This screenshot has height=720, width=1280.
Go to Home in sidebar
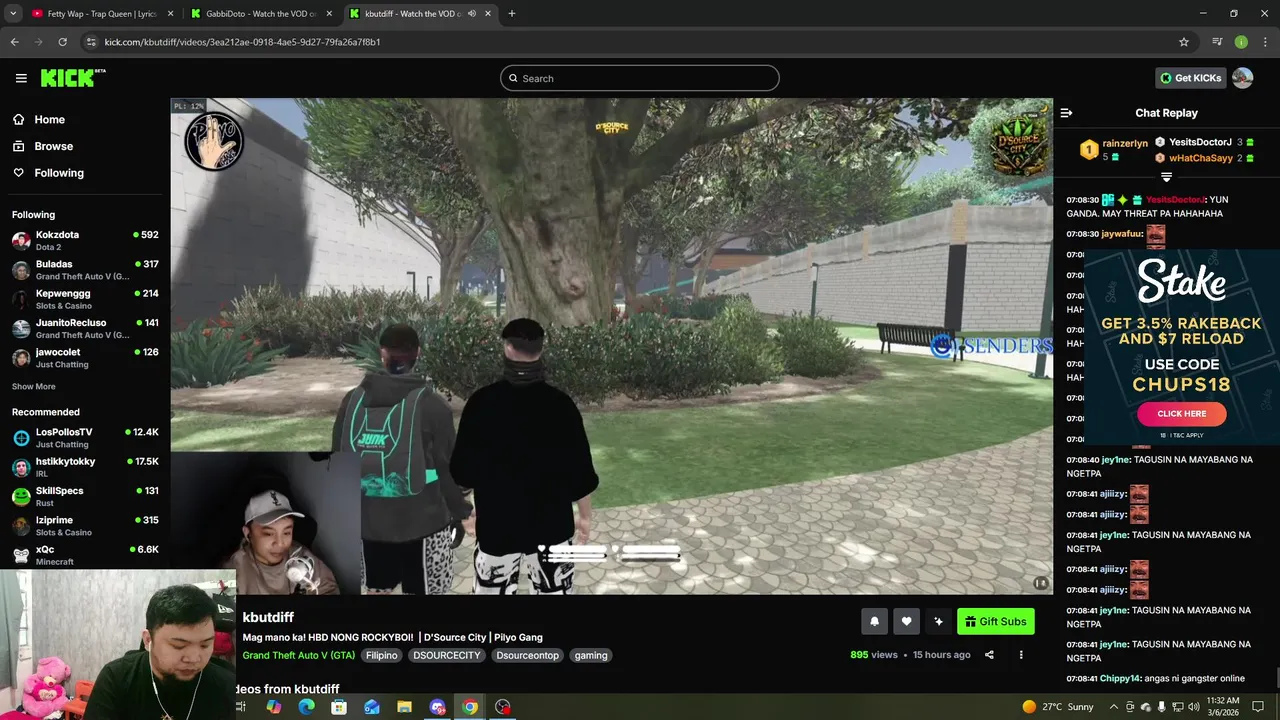click(x=49, y=119)
